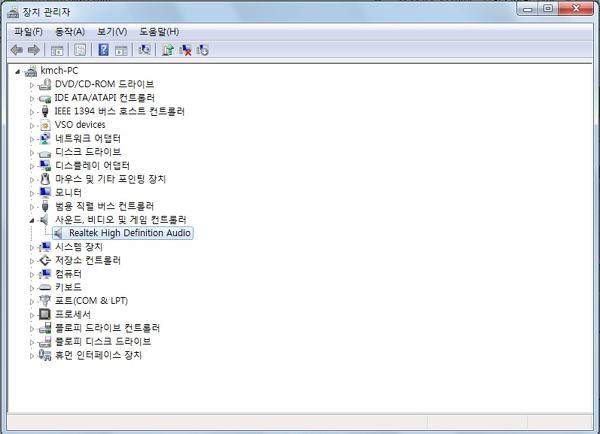Open the 동작(A) menu
600x434 pixels.
click(70, 32)
